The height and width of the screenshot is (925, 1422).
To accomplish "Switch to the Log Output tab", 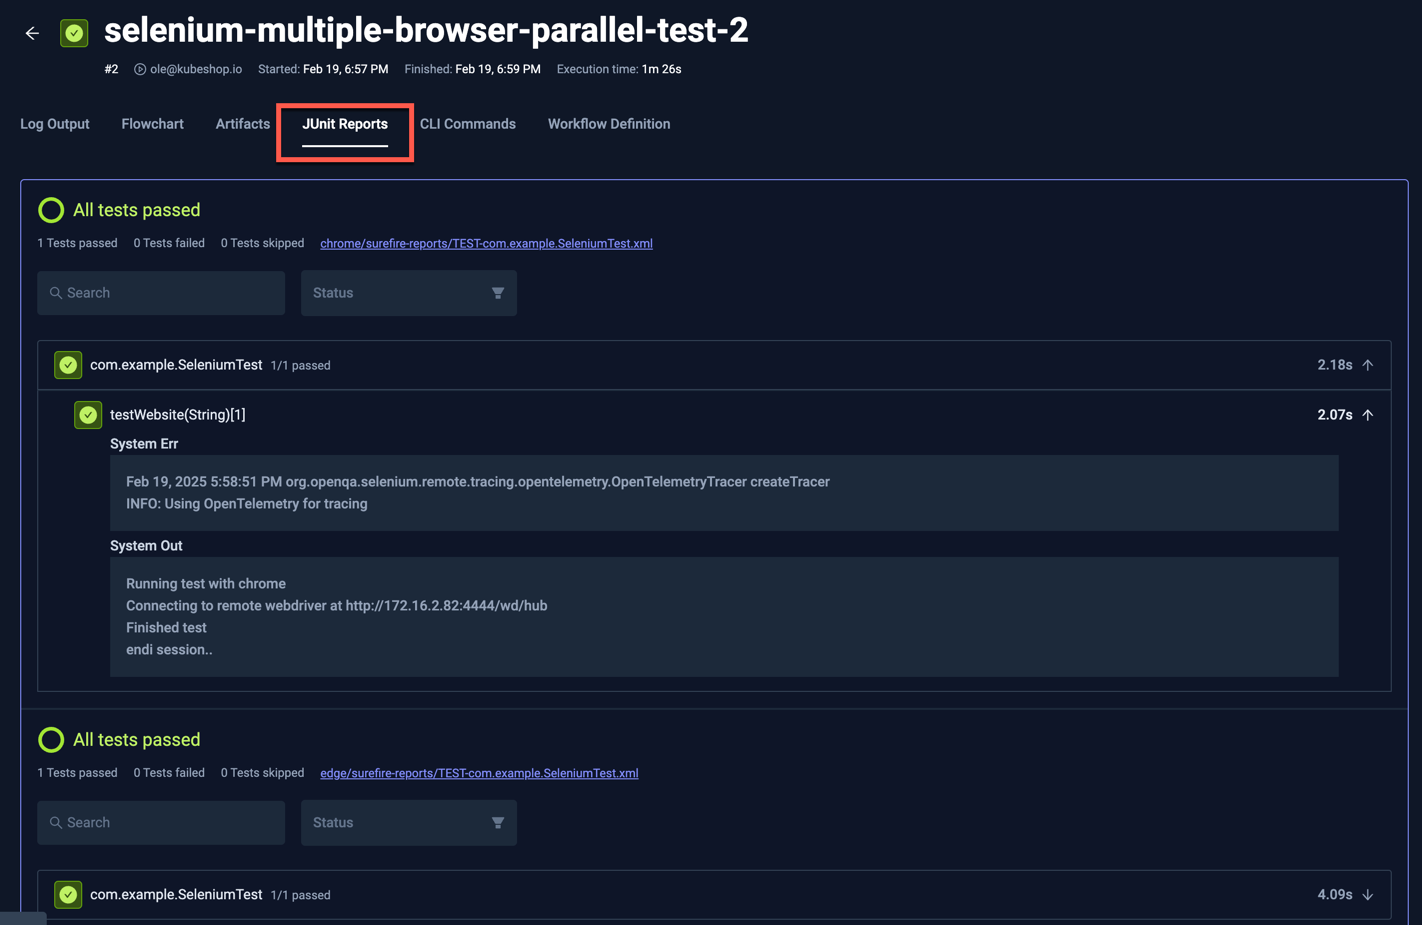I will click(x=54, y=123).
